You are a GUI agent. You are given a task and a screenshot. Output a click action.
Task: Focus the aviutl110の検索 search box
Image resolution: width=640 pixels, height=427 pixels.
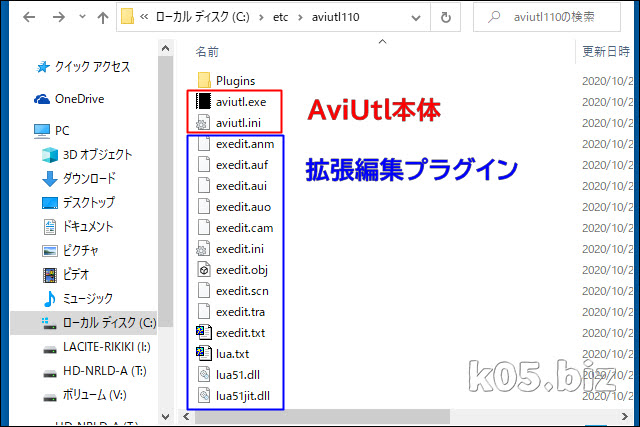pyautogui.click(x=547, y=17)
